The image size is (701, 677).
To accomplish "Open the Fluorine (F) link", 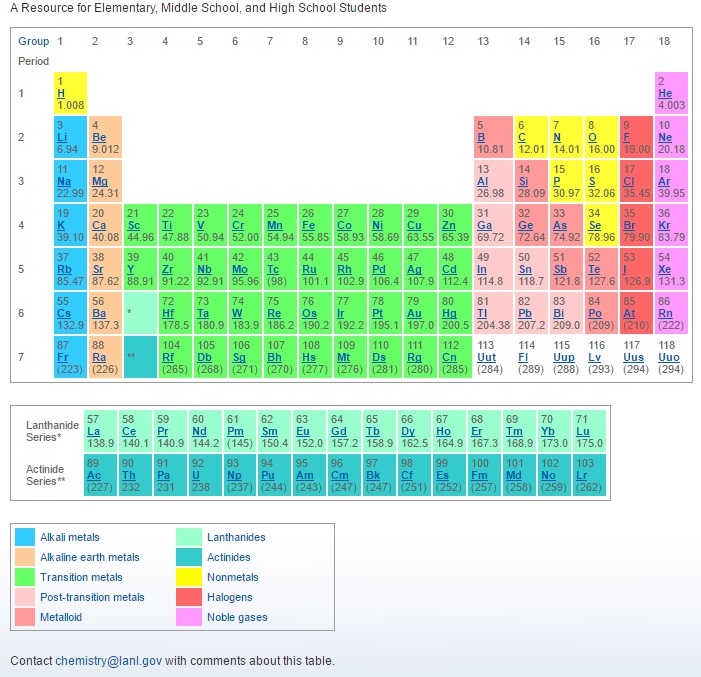I will tap(626, 137).
